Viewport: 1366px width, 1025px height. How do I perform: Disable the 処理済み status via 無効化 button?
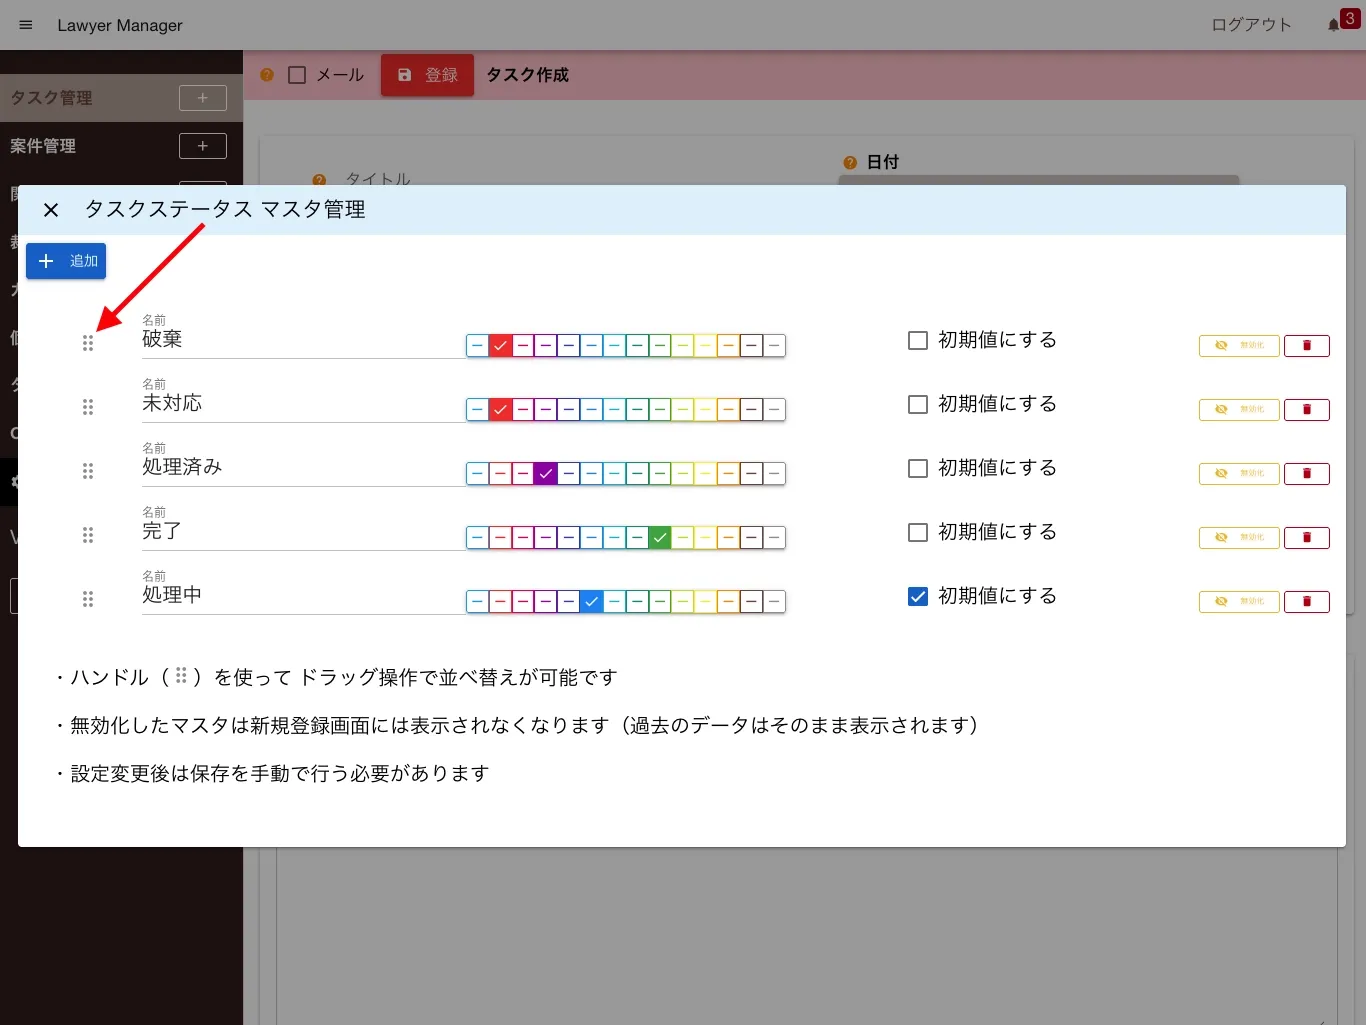(1239, 473)
